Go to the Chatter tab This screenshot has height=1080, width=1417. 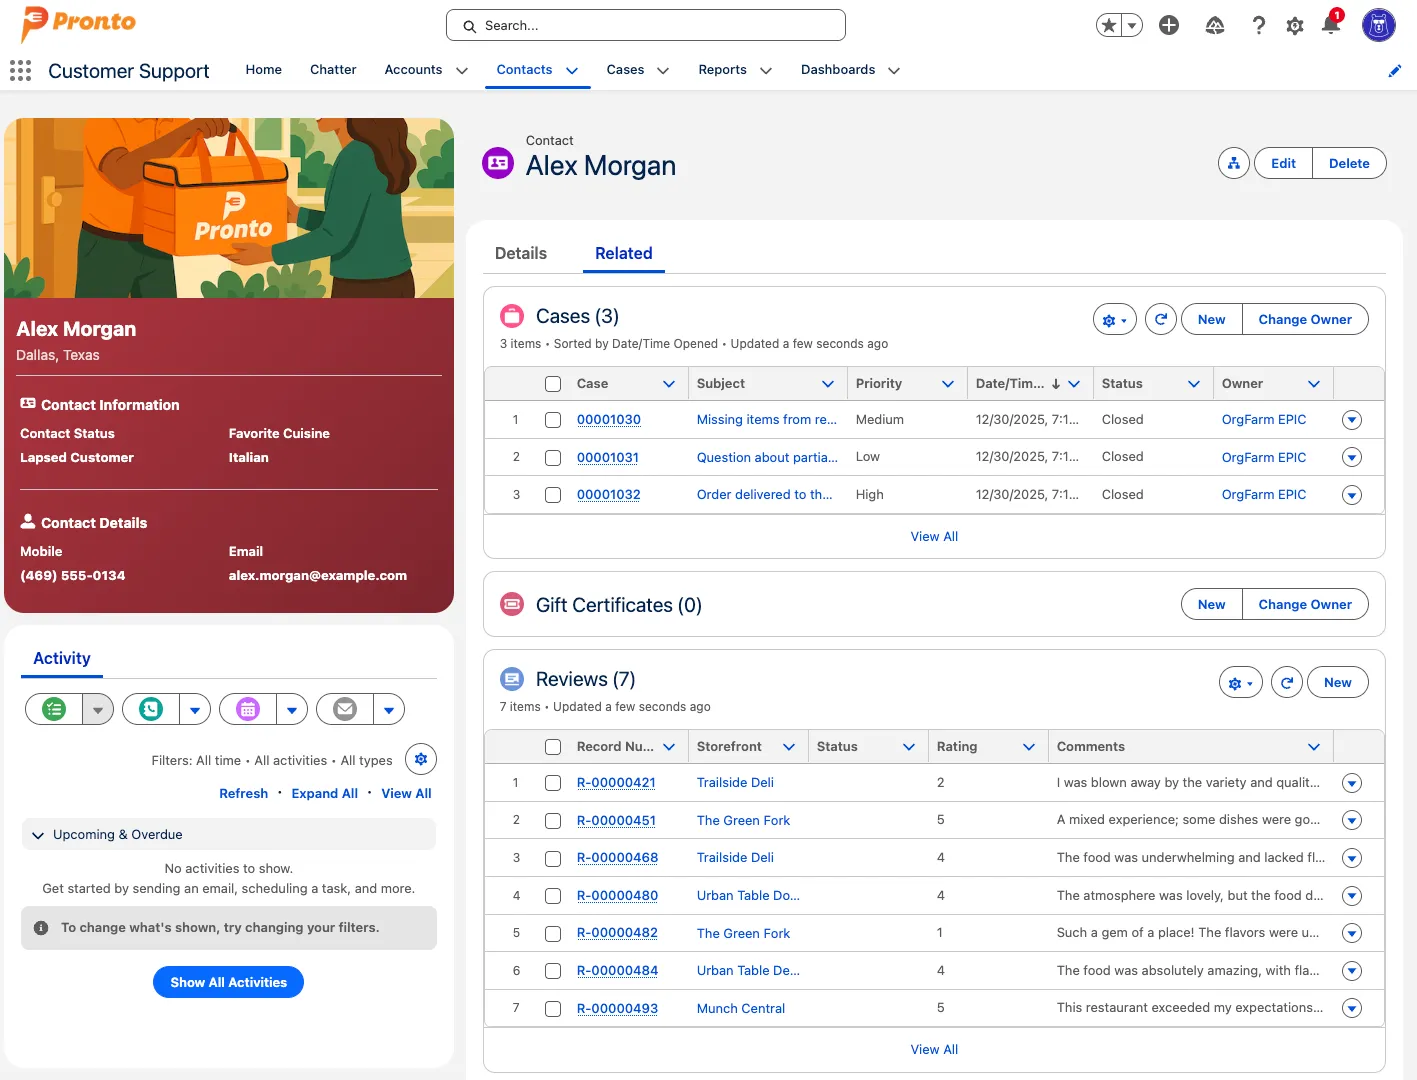click(333, 70)
